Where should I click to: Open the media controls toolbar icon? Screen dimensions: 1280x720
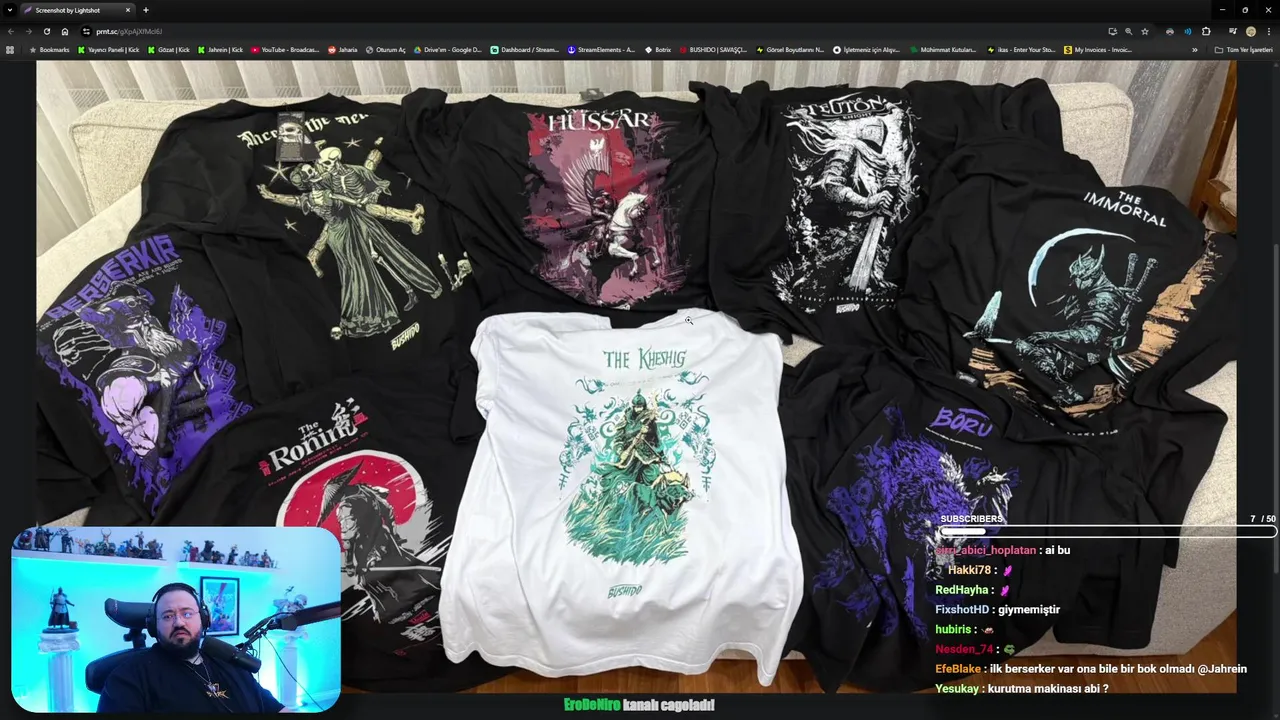coord(1232,31)
